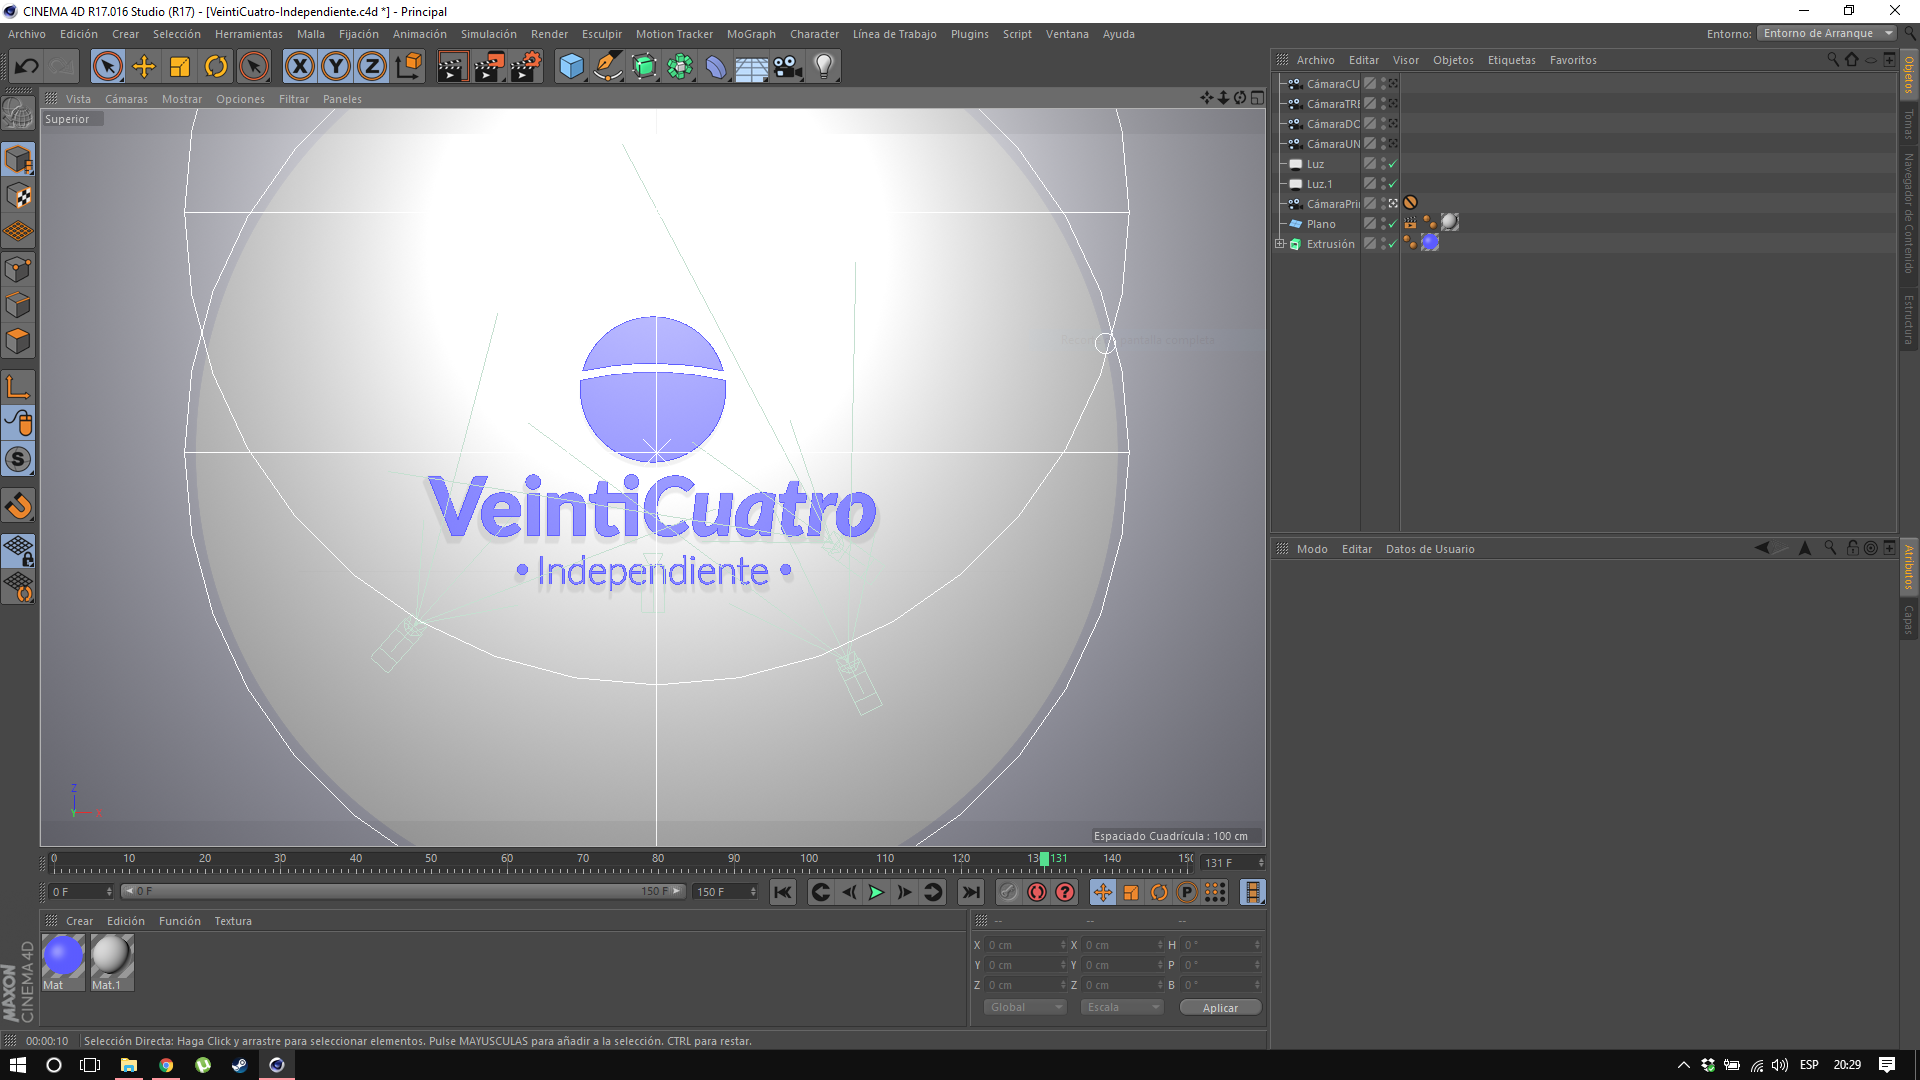This screenshot has width=1920, height=1080.
Task: Select the Scale tool in top toolbar
Action: click(180, 67)
